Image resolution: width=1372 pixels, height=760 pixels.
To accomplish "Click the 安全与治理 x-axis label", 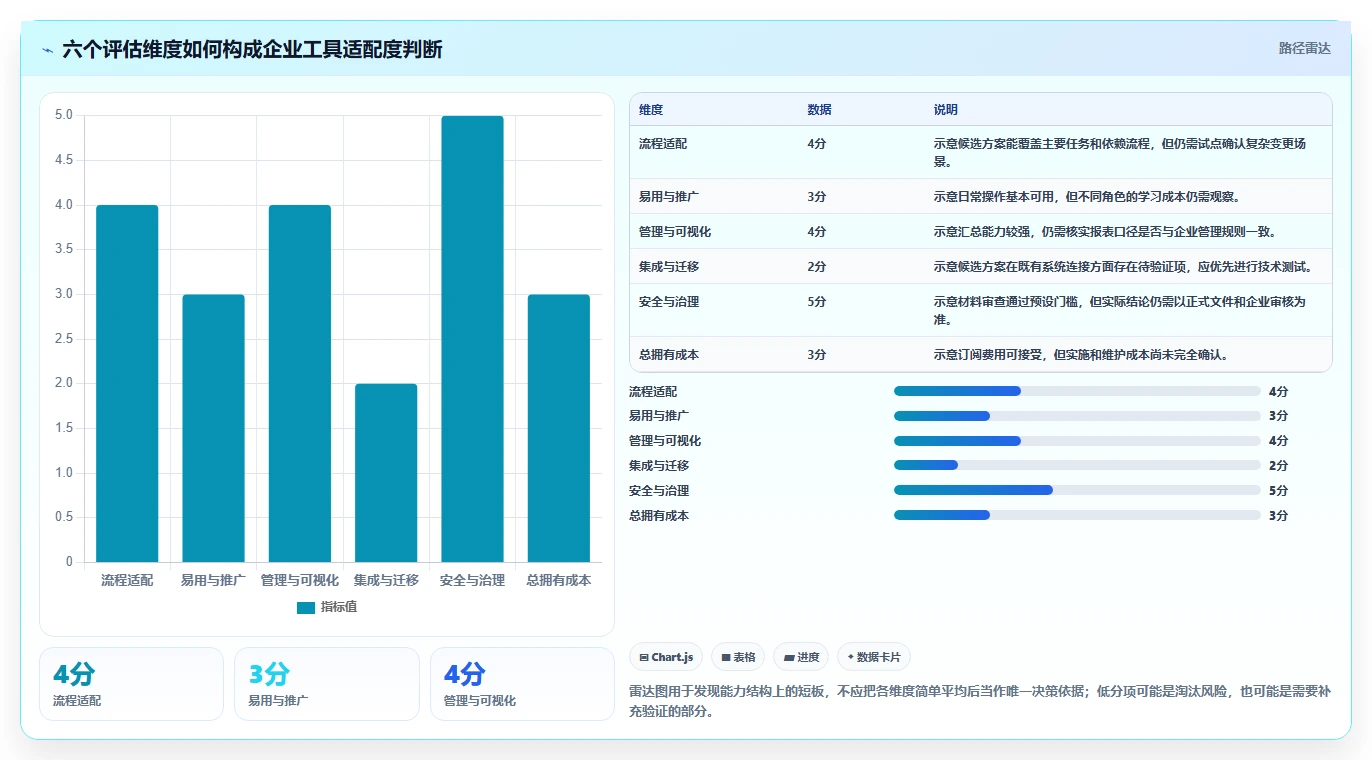I will tap(472, 580).
